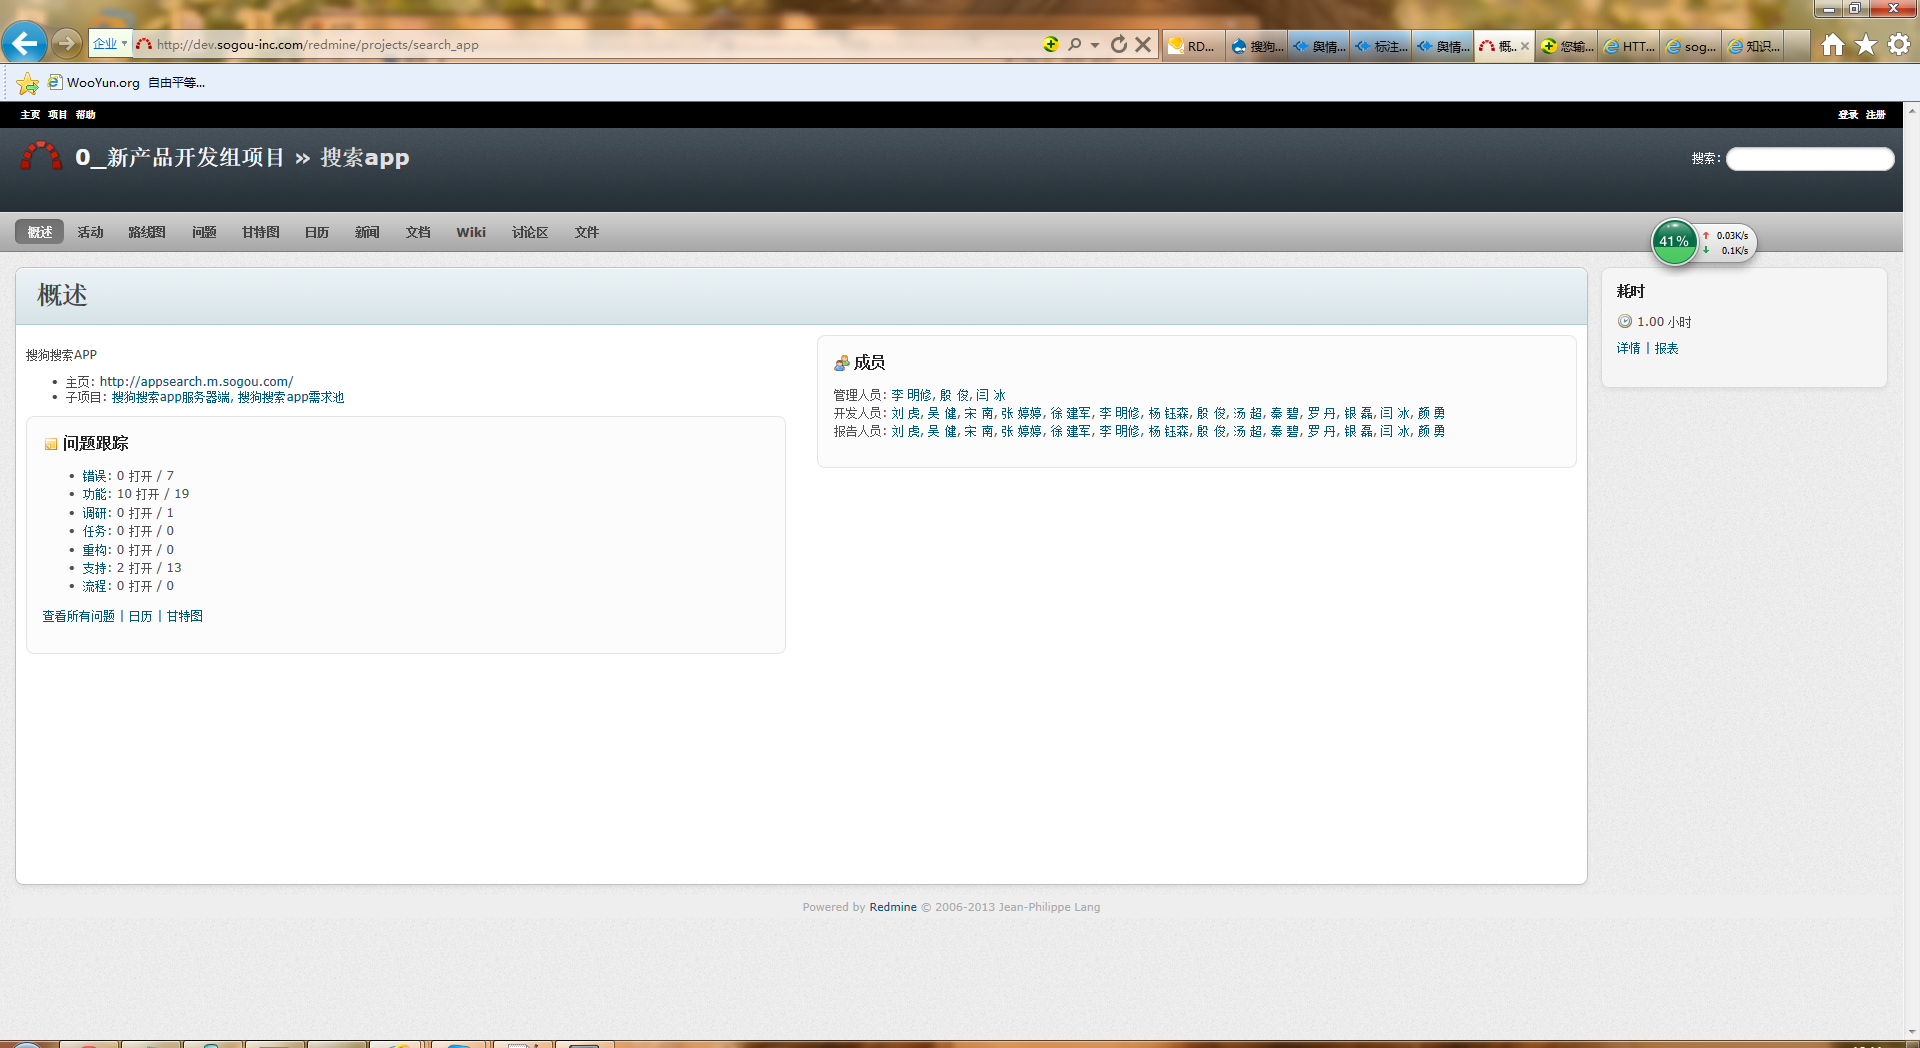Open the 0_新产品开发组项目 parent project link
Screen dimensions: 1920x1048
pyautogui.click(x=180, y=158)
